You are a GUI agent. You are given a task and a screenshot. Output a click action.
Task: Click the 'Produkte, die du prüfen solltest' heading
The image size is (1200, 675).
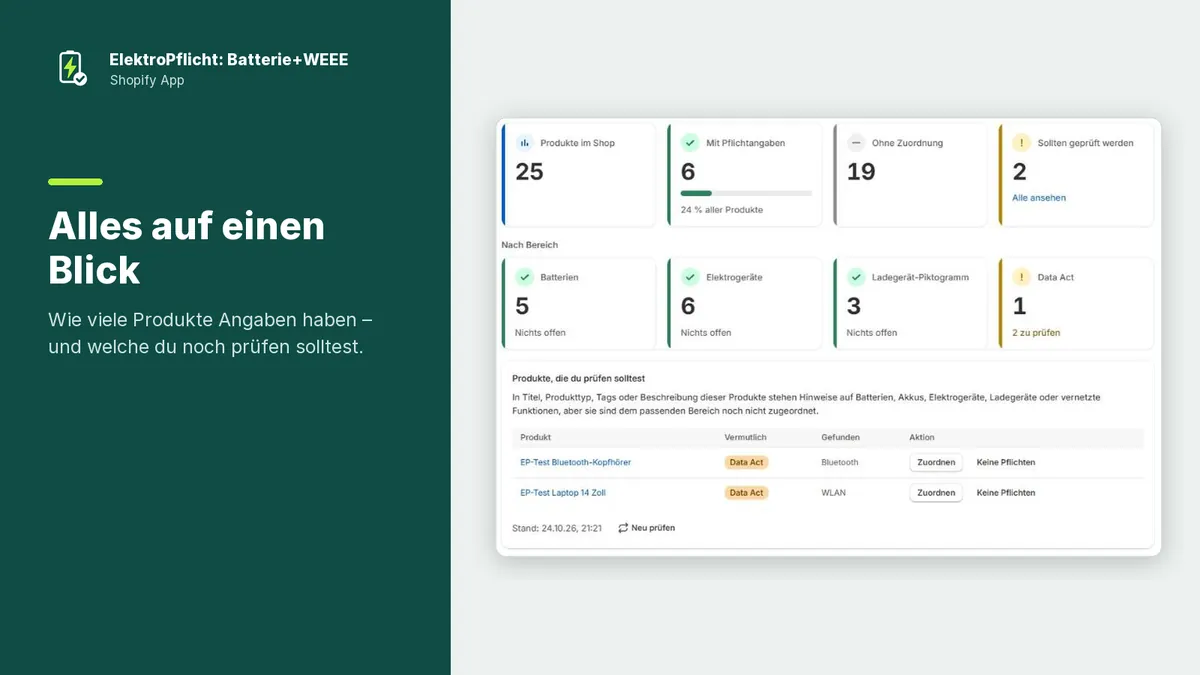[x=578, y=379]
